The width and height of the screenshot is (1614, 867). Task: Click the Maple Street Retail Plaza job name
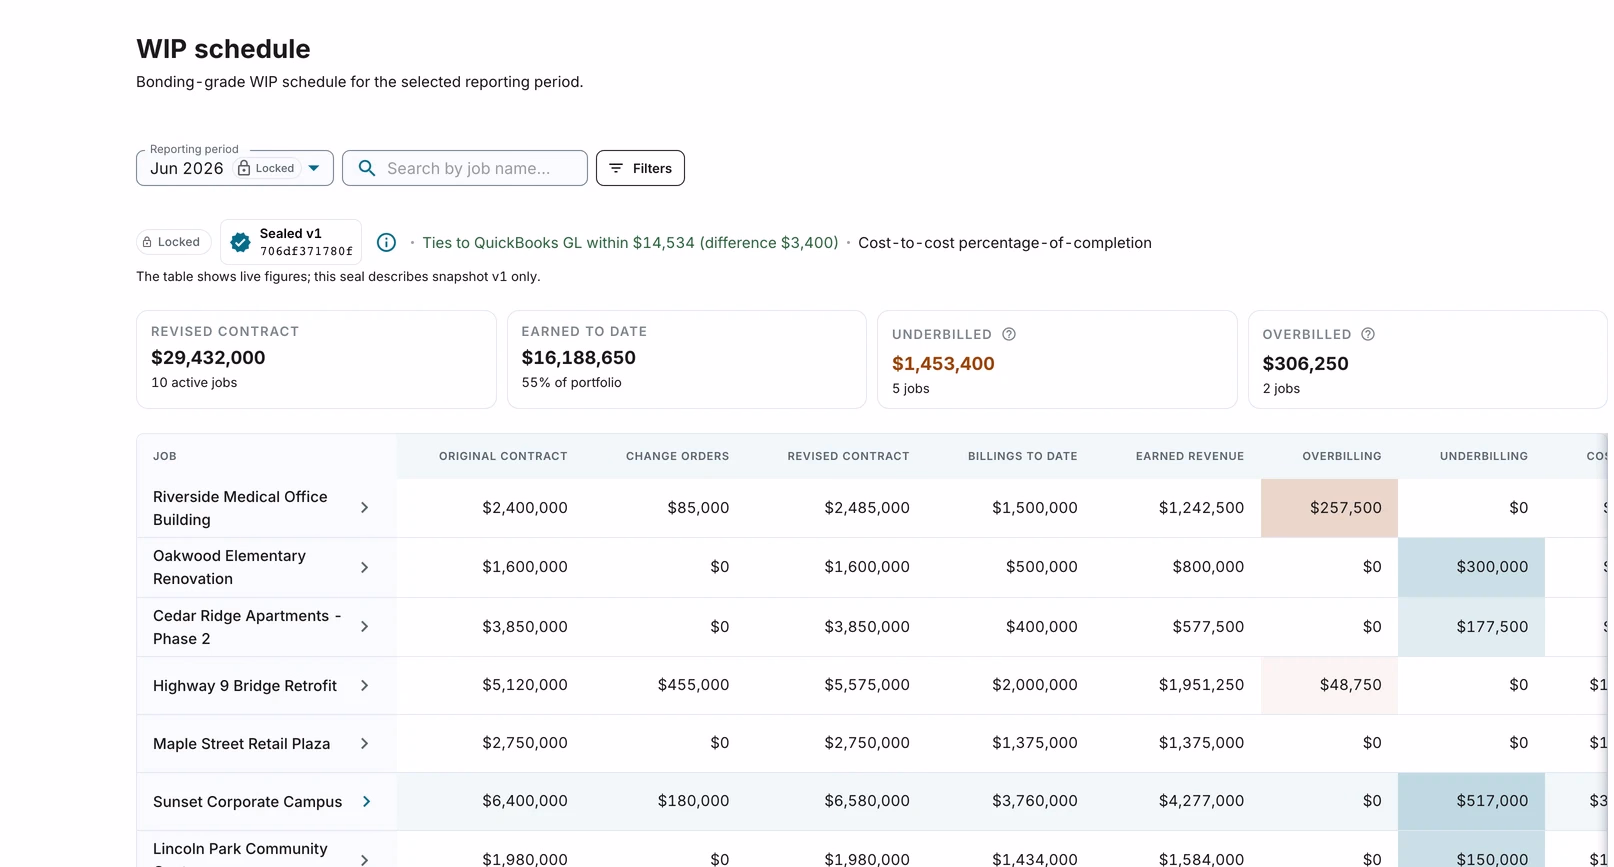coord(241,744)
